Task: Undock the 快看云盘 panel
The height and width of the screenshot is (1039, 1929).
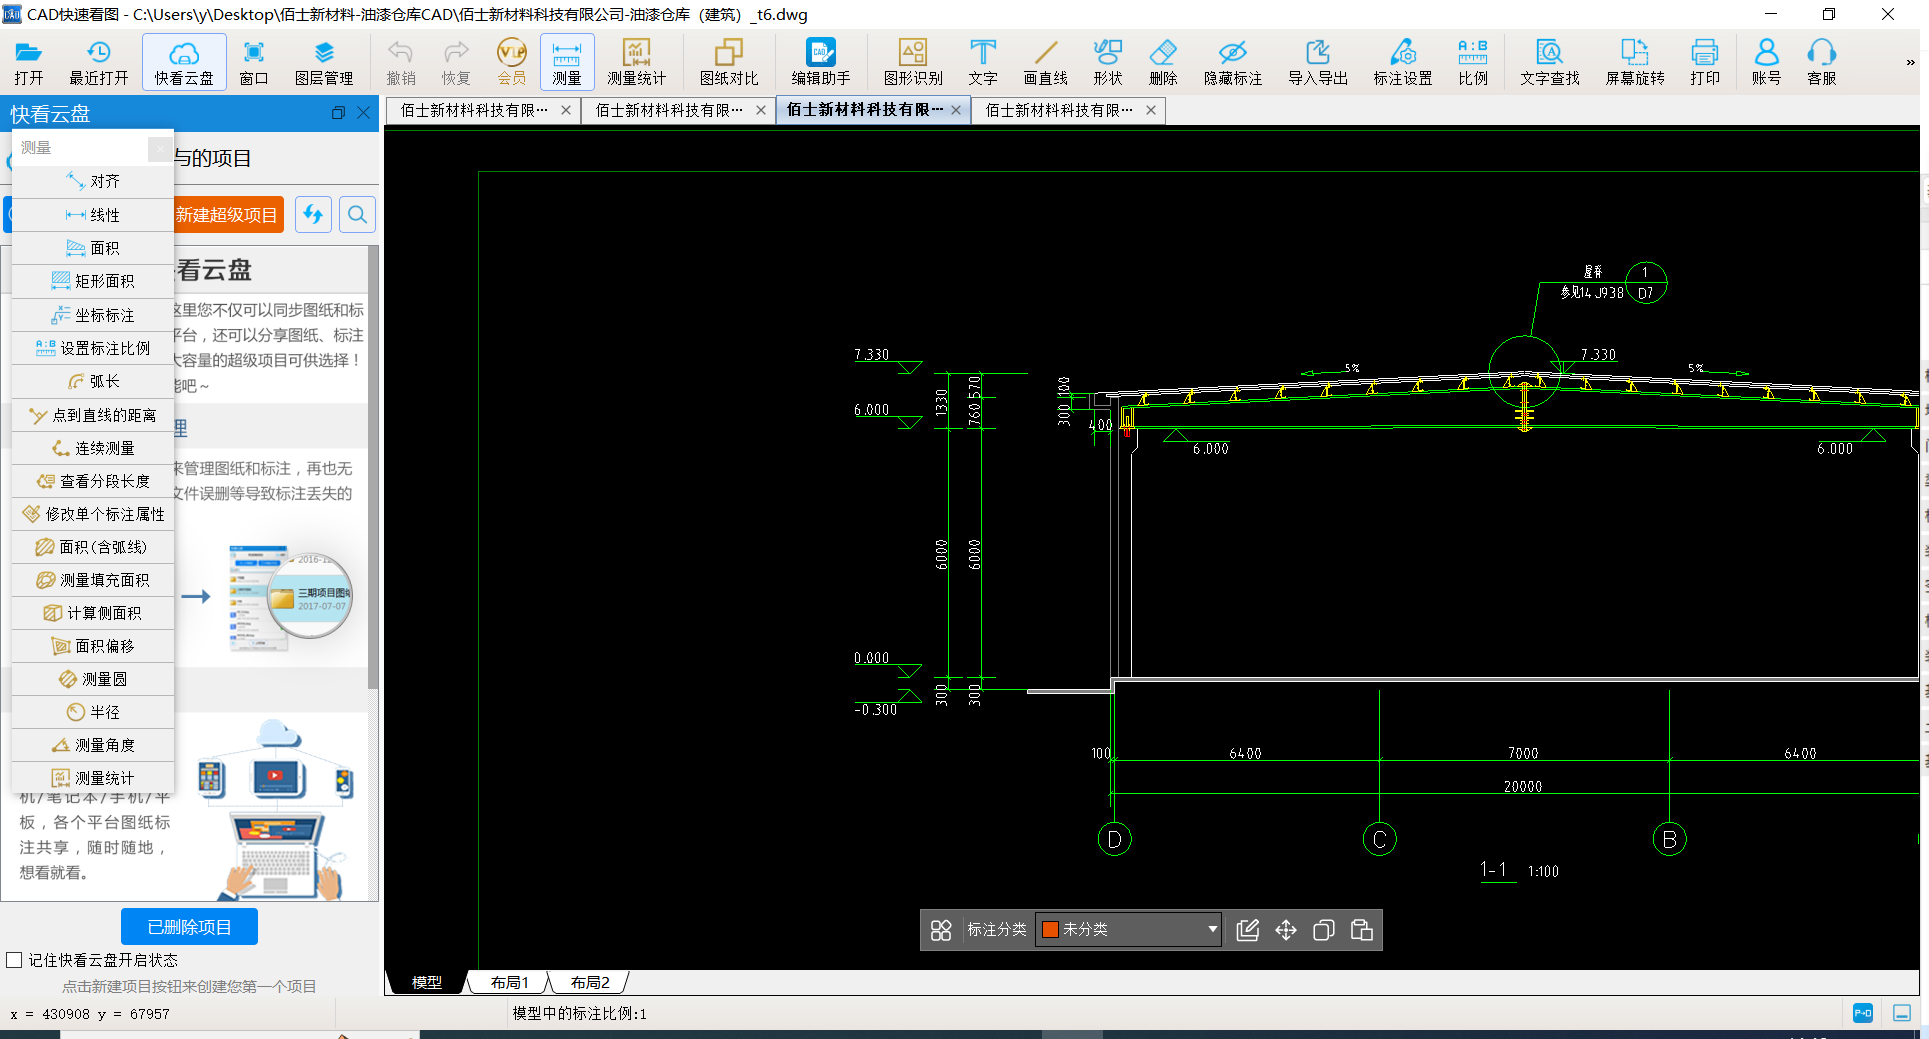Action: click(338, 113)
